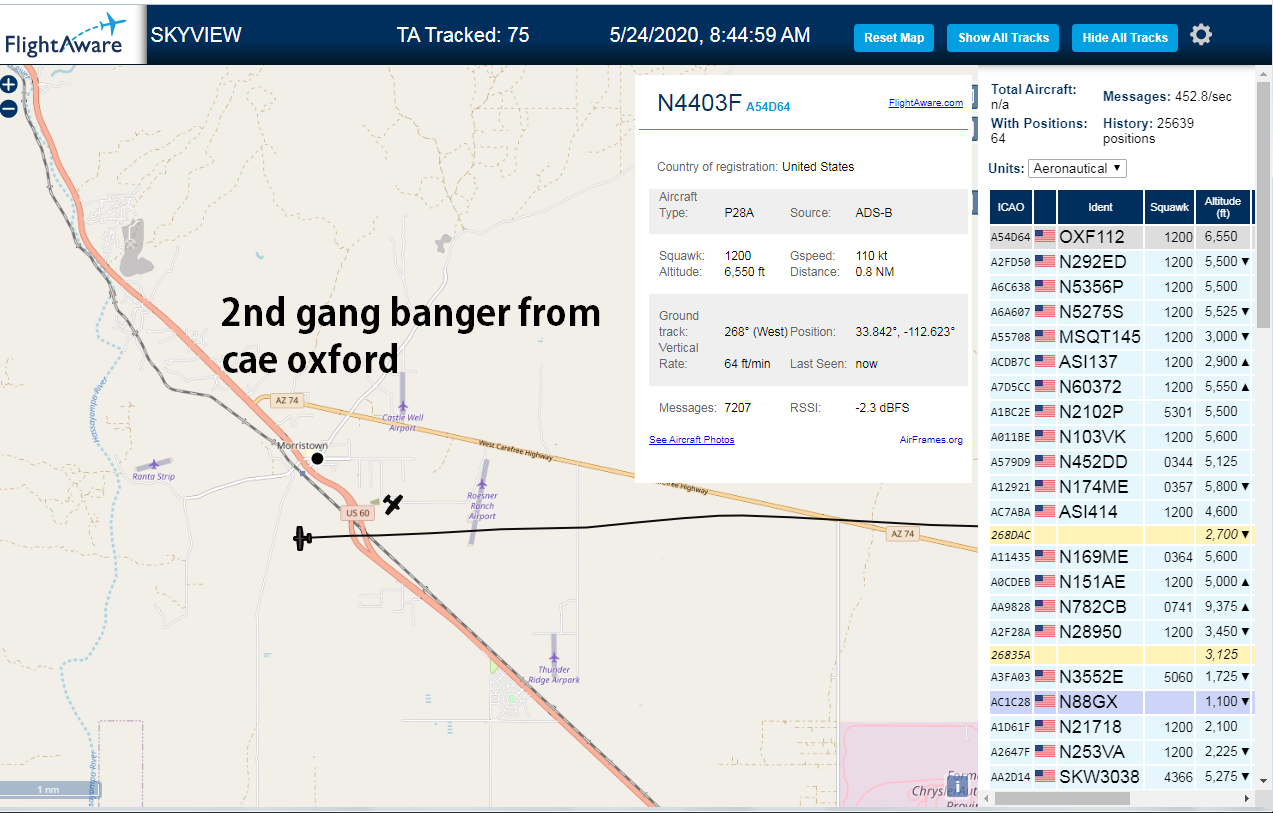The image size is (1273, 813).
Task: Select the N21718 aircraft row
Action: [x=1121, y=727]
